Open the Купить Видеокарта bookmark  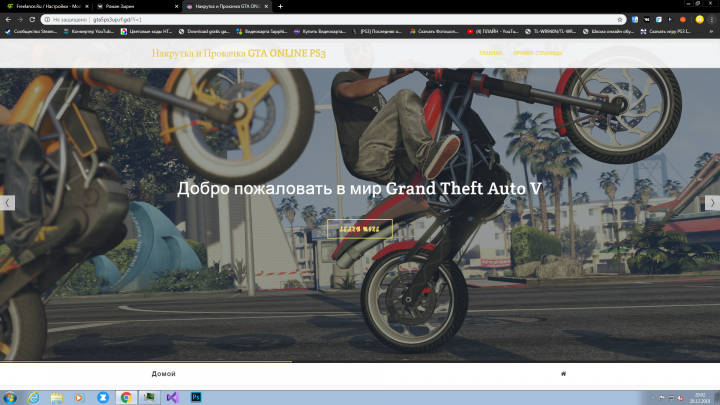320,32
